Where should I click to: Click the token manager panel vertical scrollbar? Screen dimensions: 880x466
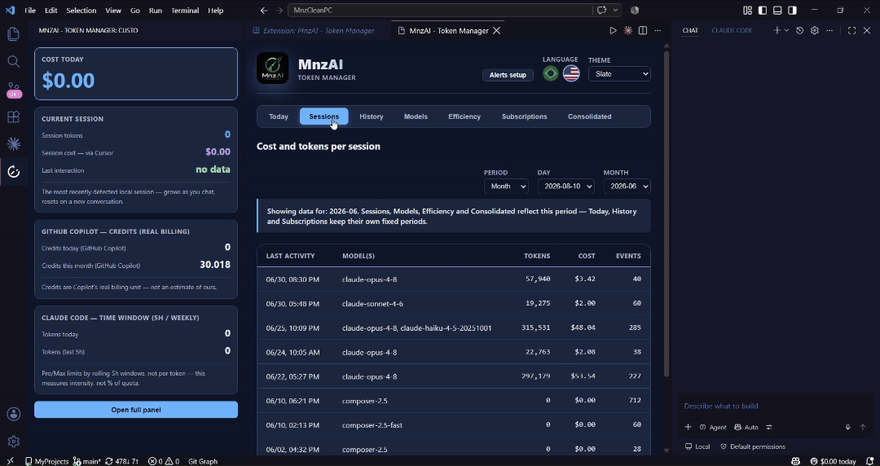coord(666,213)
